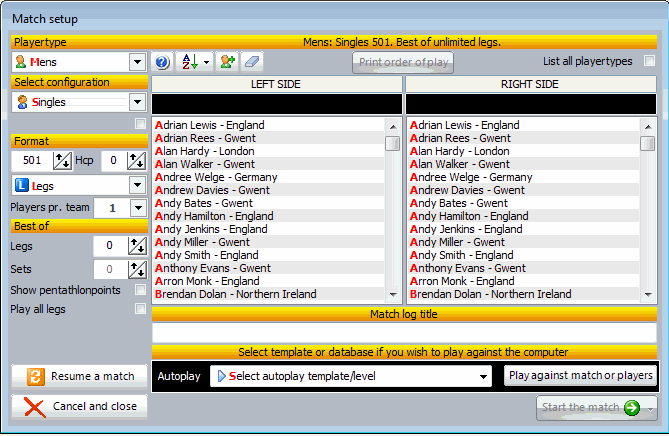Select Andy Hamilton in right side list

469,216
